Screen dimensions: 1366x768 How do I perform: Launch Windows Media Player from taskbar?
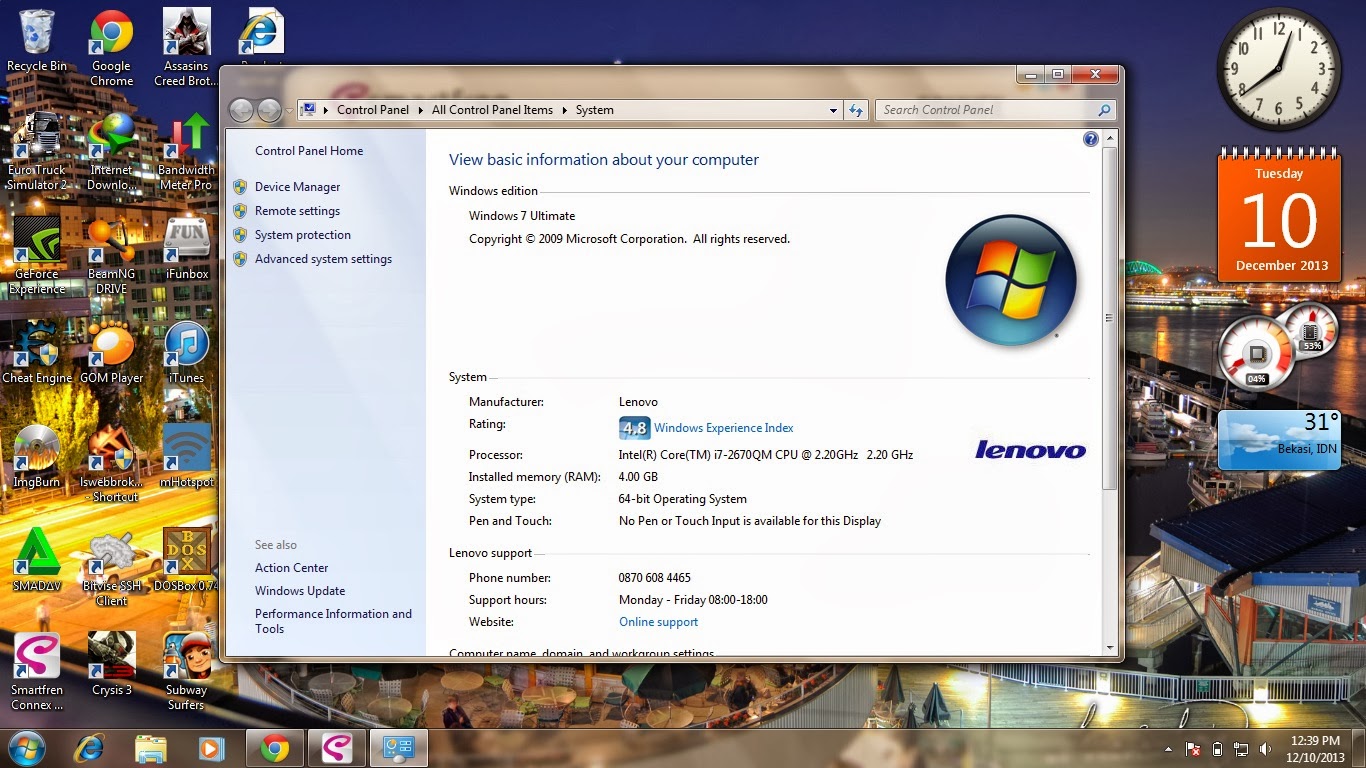[x=211, y=748]
